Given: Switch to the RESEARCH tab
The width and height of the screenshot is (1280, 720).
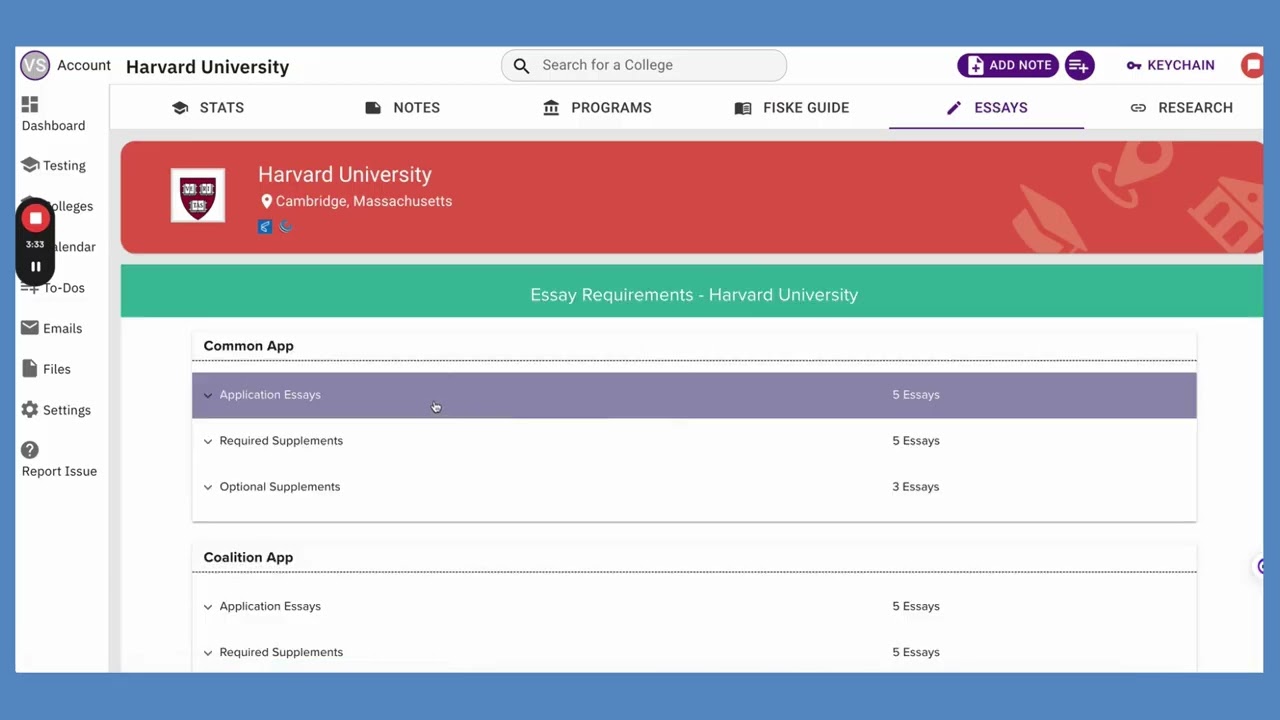Looking at the screenshot, I should (x=1181, y=108).
